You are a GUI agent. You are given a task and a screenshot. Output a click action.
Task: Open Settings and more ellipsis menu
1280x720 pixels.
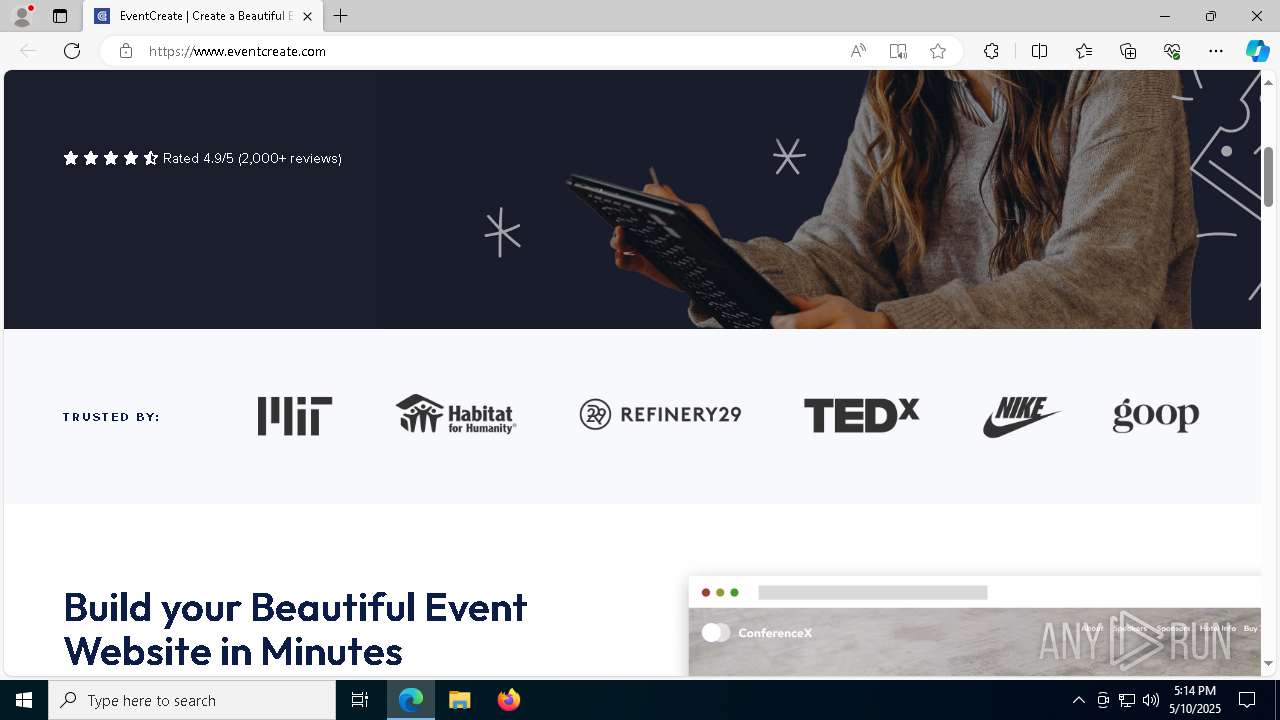pyautogui.click(x=1216, y=51)
